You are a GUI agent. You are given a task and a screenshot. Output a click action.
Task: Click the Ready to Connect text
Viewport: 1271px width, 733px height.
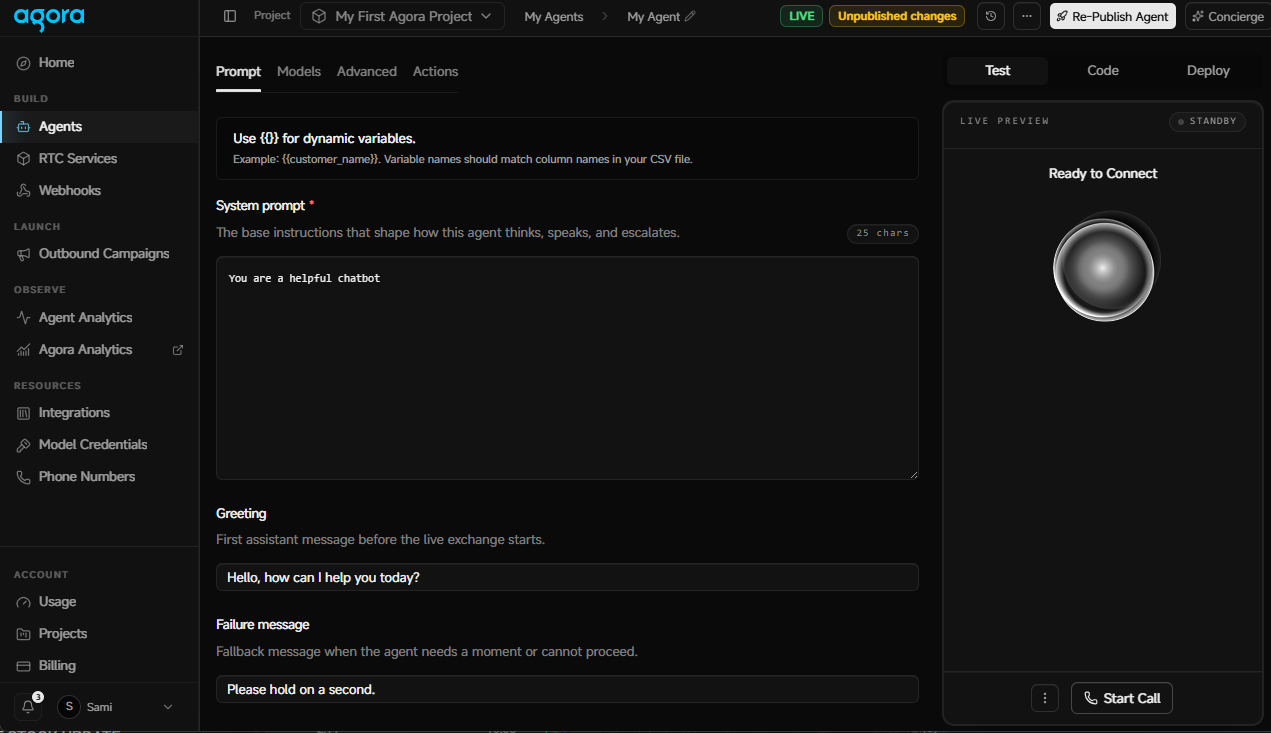pyautogui.click(x=1103, y=173)
